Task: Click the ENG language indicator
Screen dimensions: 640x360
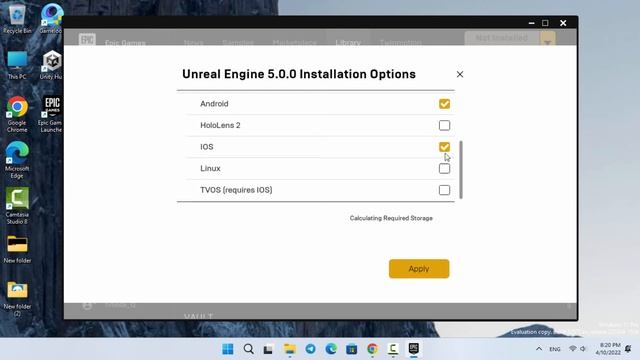Action: [x=554, y=349]
